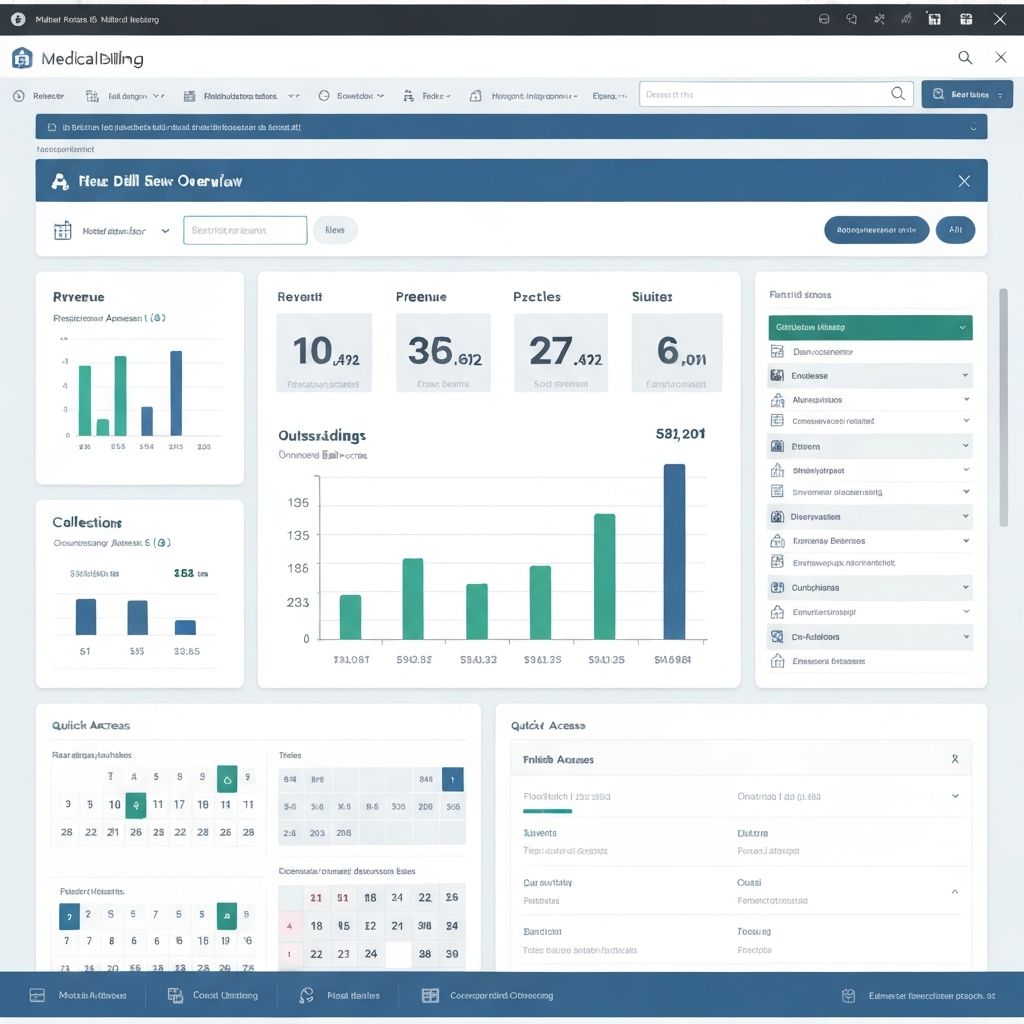Open the dropdown arrow next to the calendar filter

tap(165, 231)
